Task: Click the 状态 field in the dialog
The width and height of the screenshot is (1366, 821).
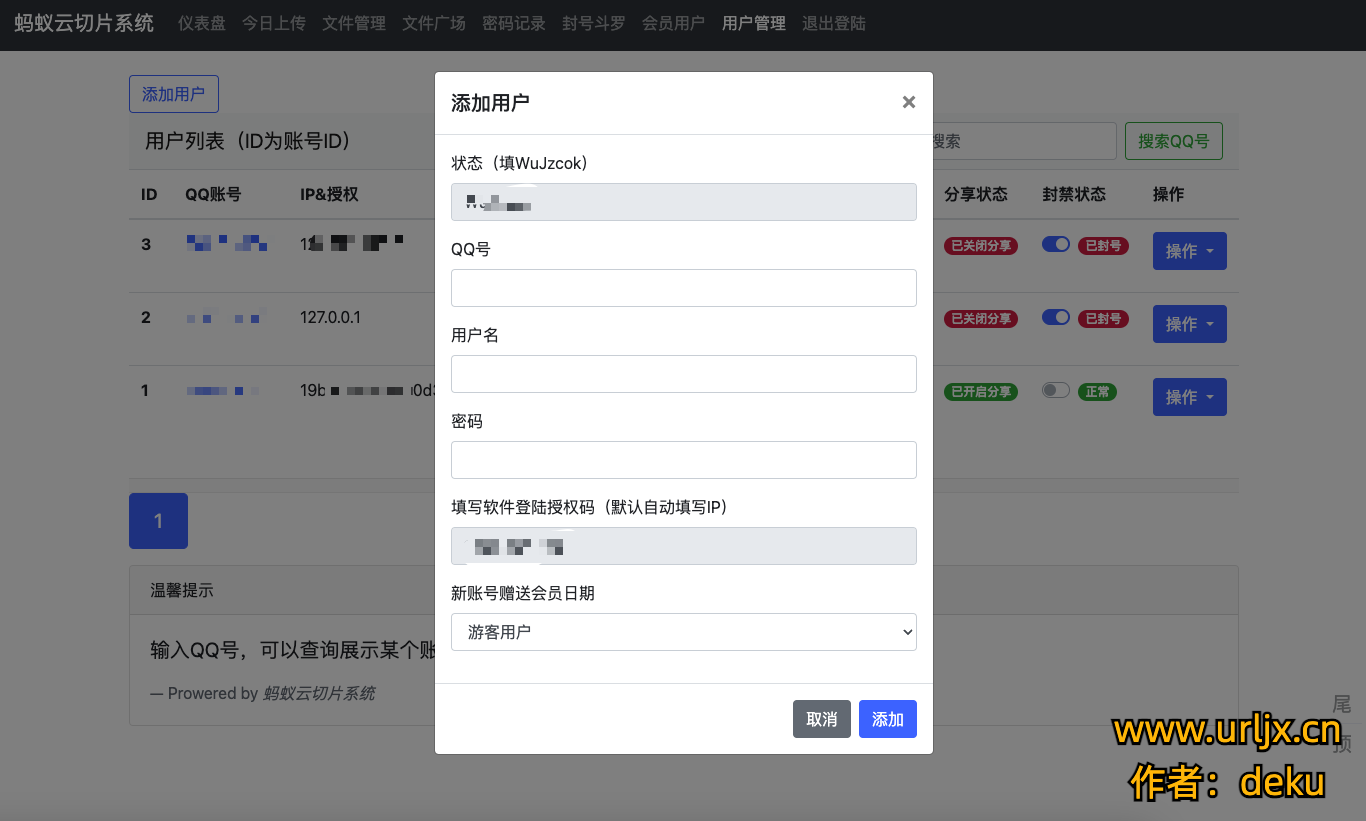Action: pyautogui.click(x=684, y=202)
